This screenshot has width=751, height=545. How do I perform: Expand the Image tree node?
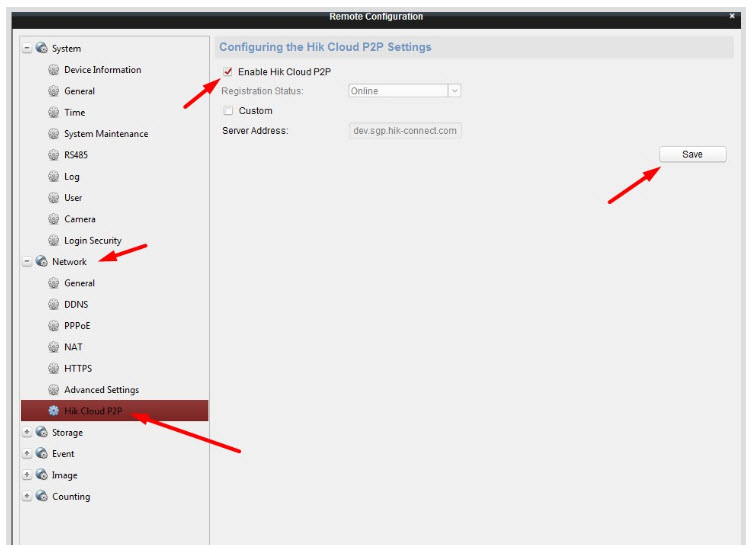click(27, 475)
